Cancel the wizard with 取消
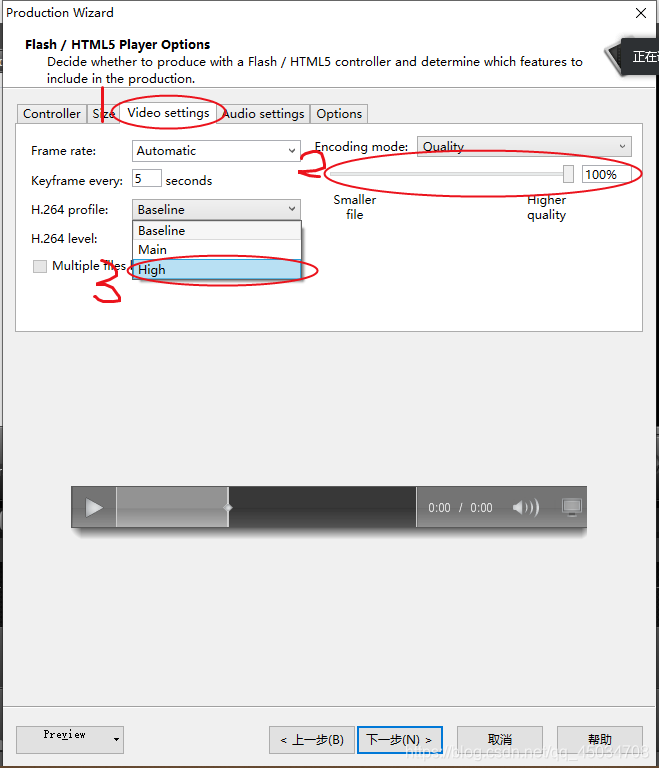The width and height of the screenshot is (659, 771). click(500, 740)
